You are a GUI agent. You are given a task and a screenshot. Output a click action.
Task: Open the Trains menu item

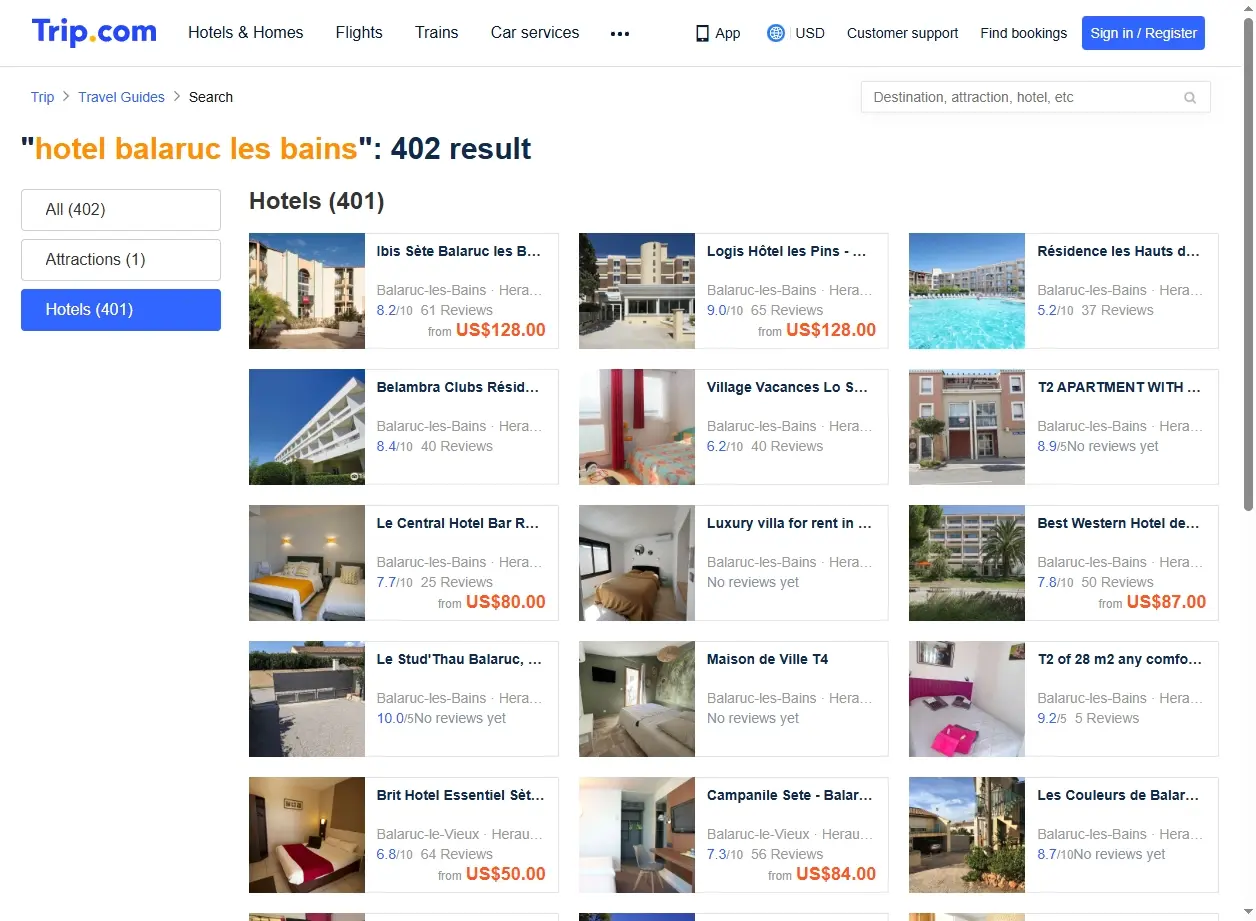[x=437, y=32]
